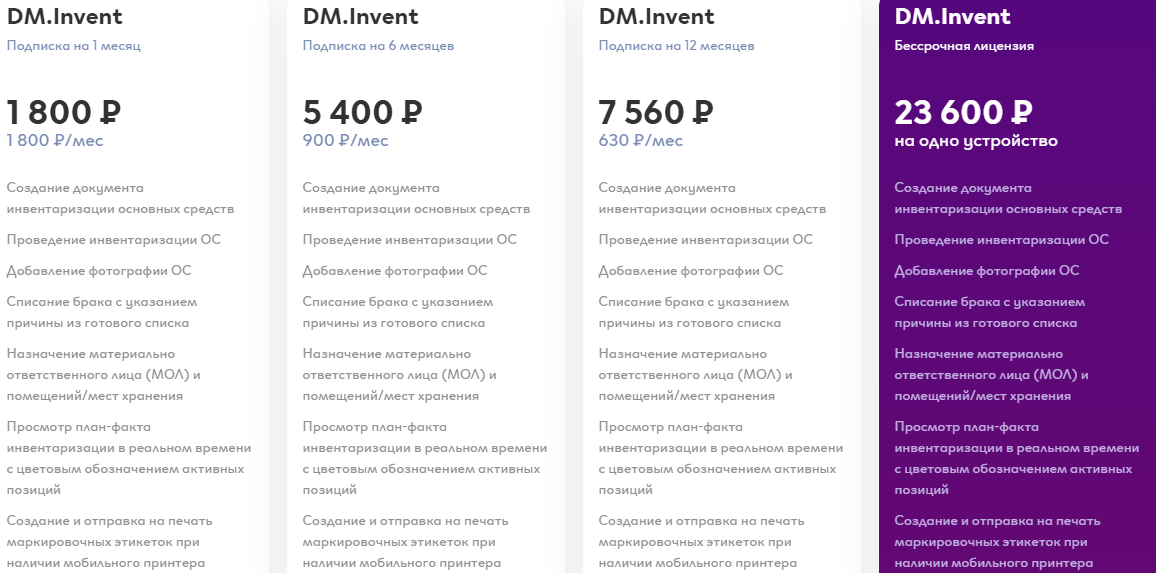This screenshot has width=1156, height=573.
Task: Click 'Подписка на 6 месяцев' subtitle
Action: [378, 46]
